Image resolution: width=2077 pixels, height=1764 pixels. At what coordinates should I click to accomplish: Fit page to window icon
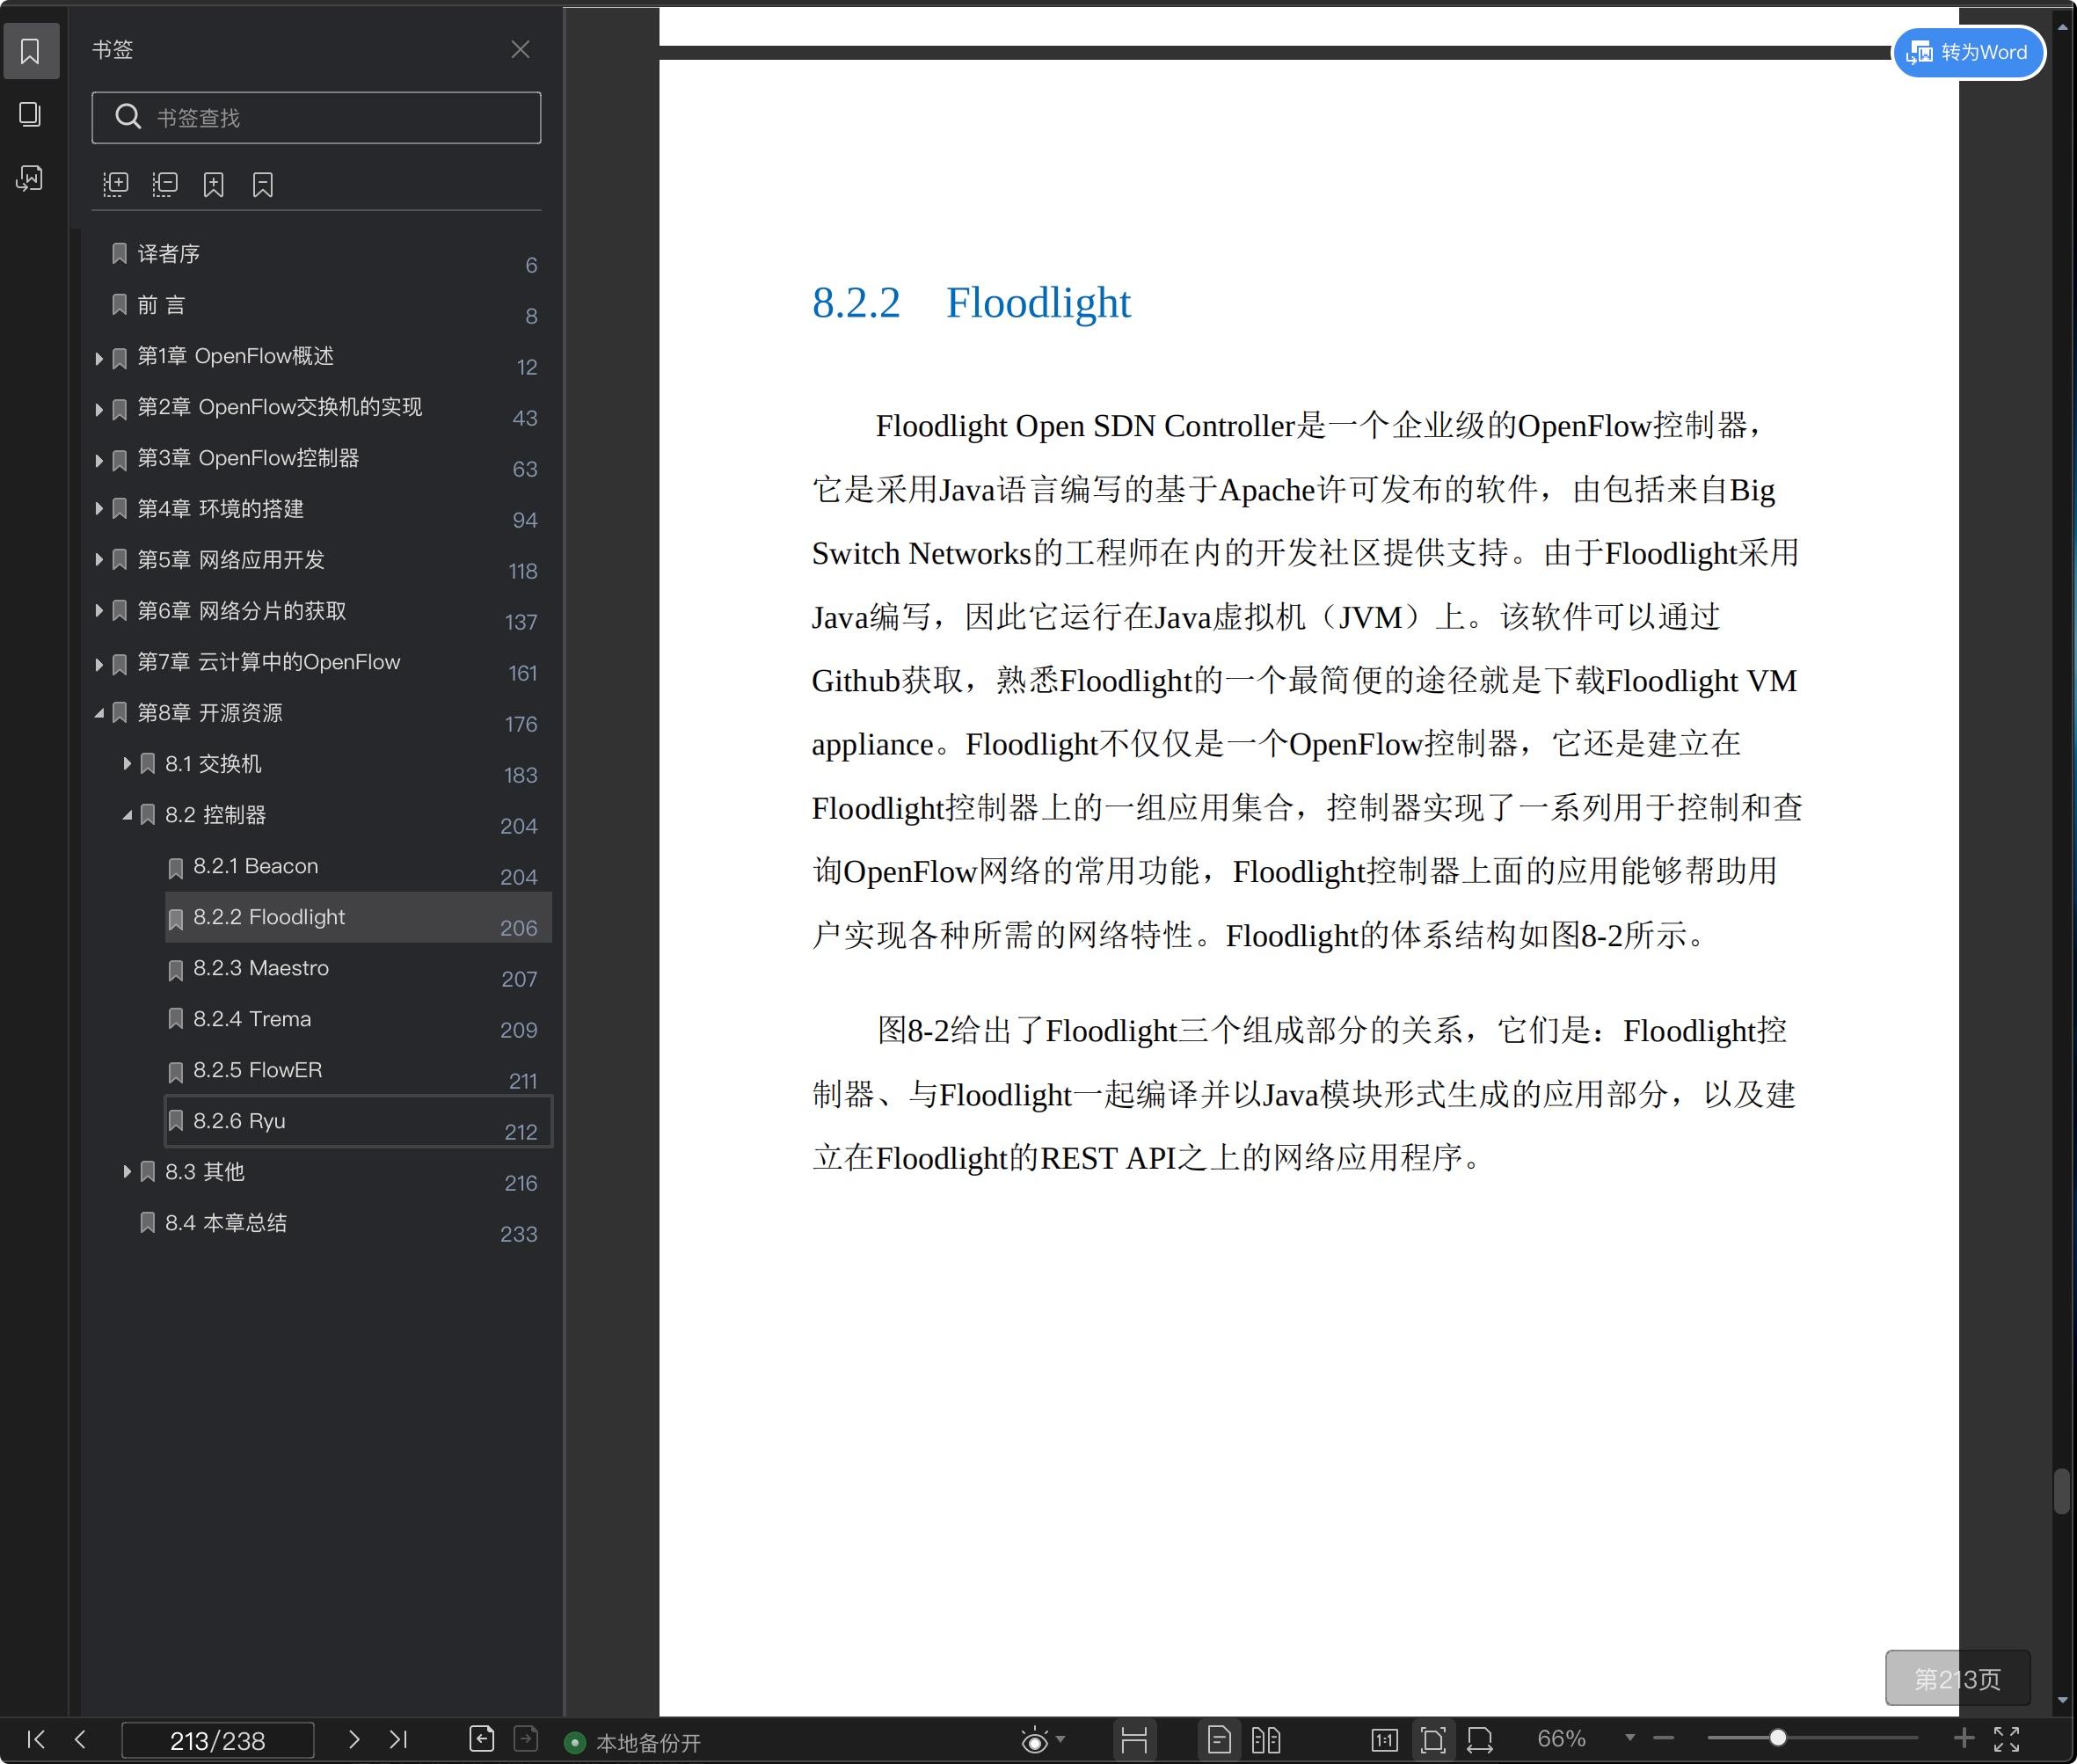pos(1433,1740)
